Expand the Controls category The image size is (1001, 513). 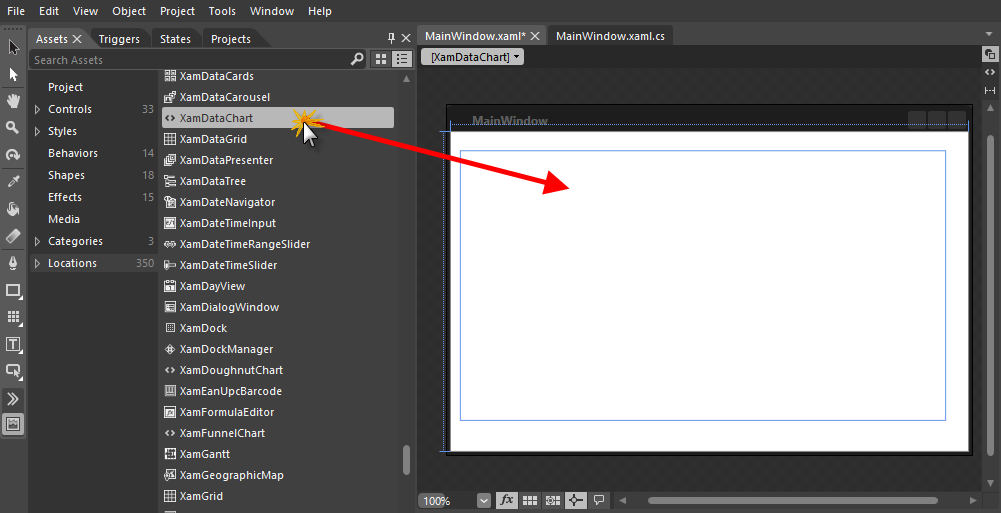pyautogui.click(x=38, y=109)
